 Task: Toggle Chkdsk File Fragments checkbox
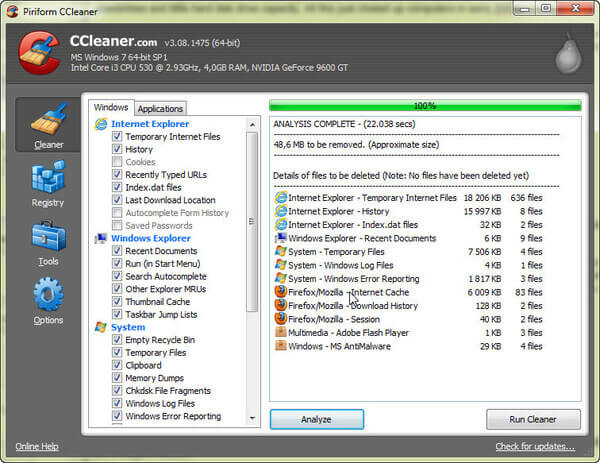[x=117, y=390]
